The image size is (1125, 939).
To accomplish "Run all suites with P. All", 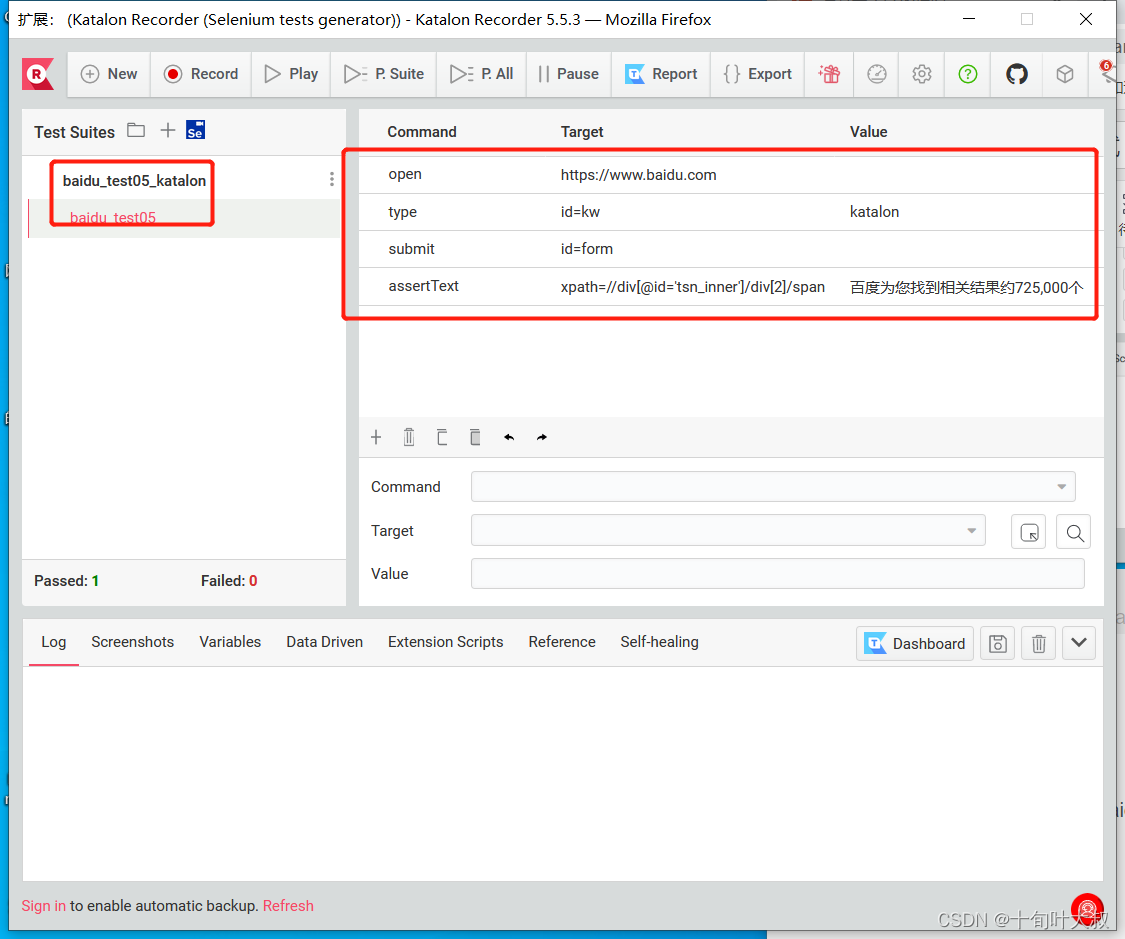I will tap(481, 74).
